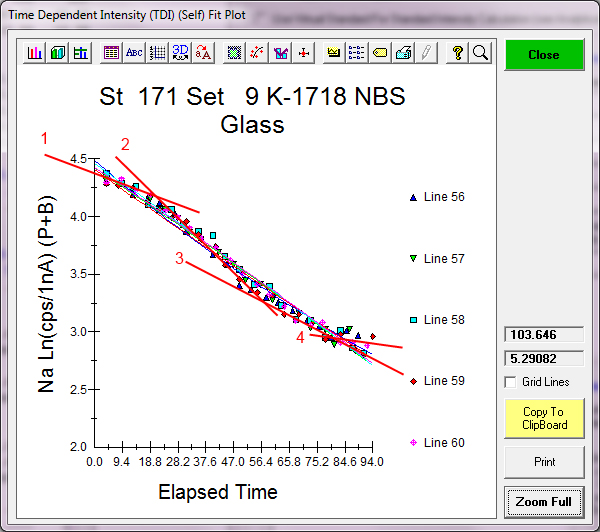Click the Print button
This screenshot has height=532, width=600.
click(x=543, y=462)
